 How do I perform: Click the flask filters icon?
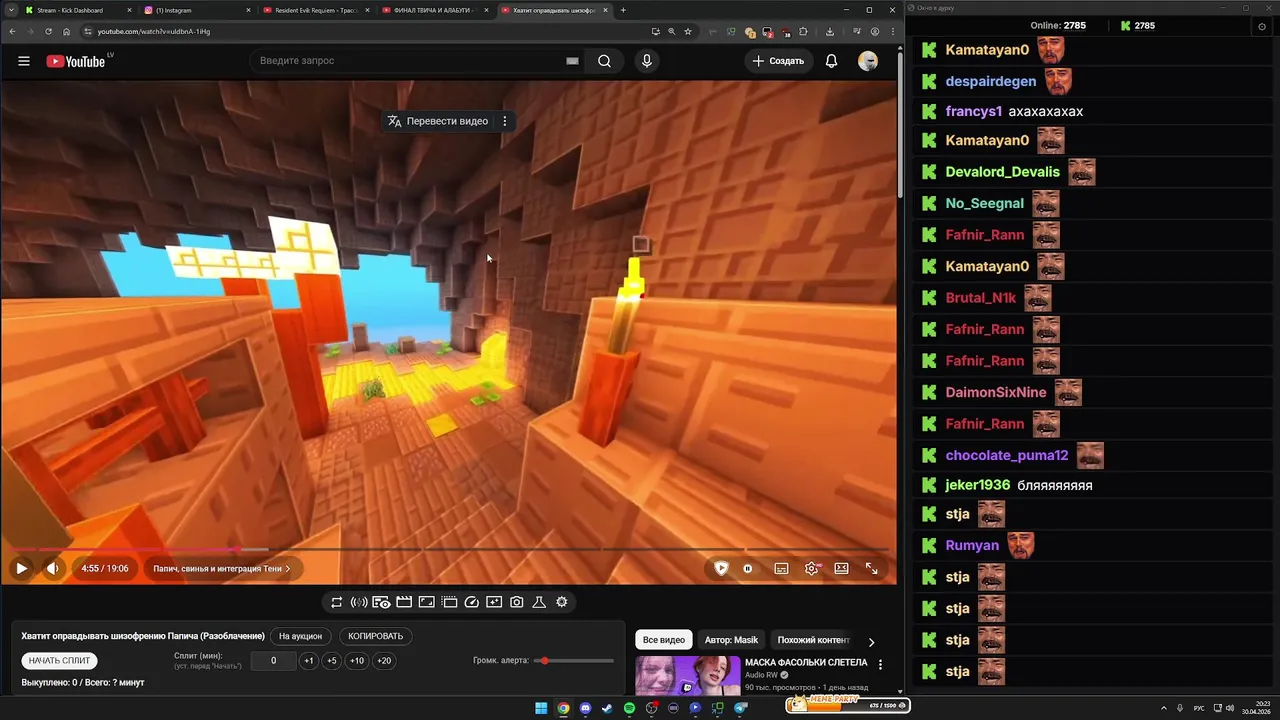[539, 602]
